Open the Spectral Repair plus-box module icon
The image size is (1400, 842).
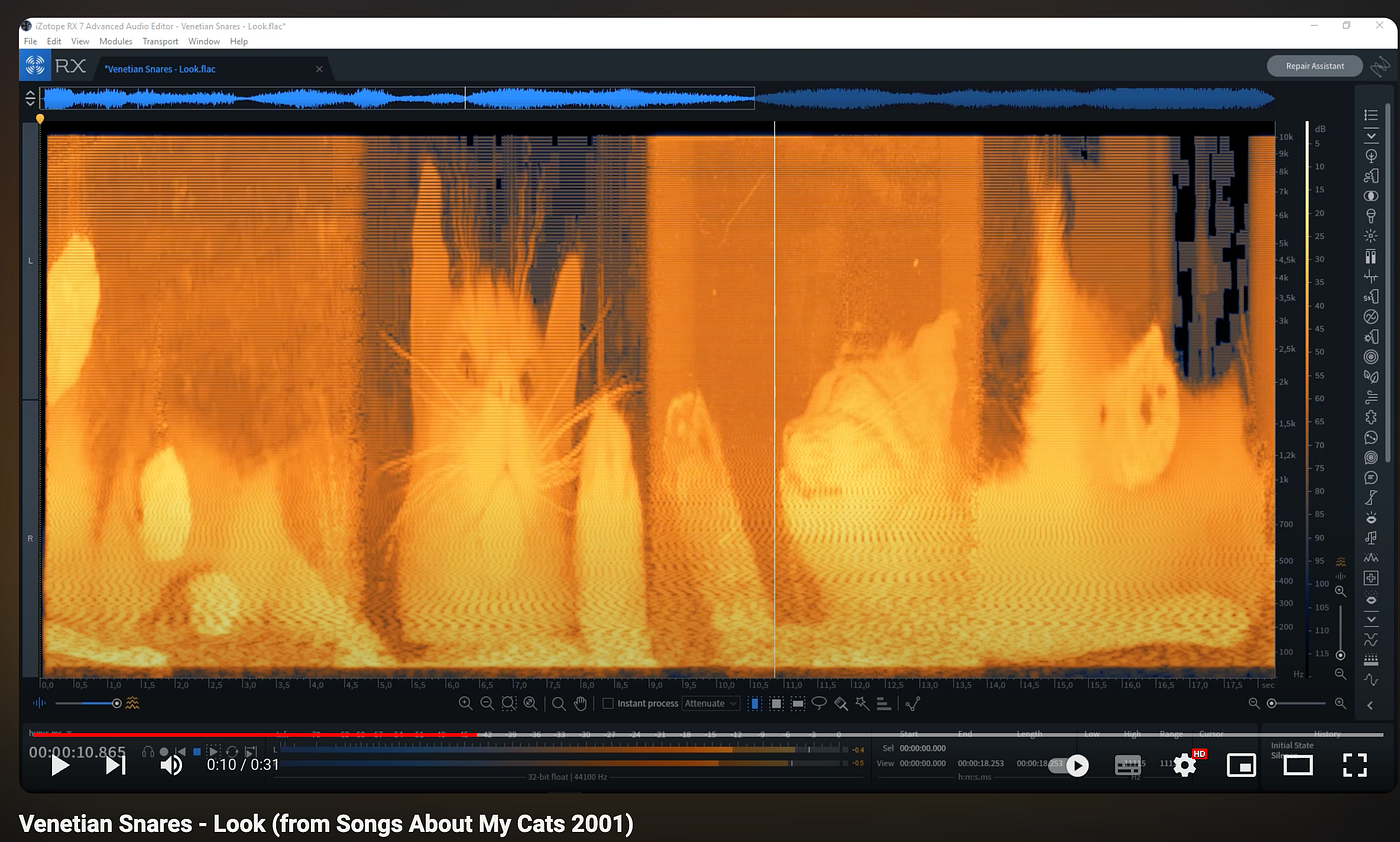(x=1371, y=577)
